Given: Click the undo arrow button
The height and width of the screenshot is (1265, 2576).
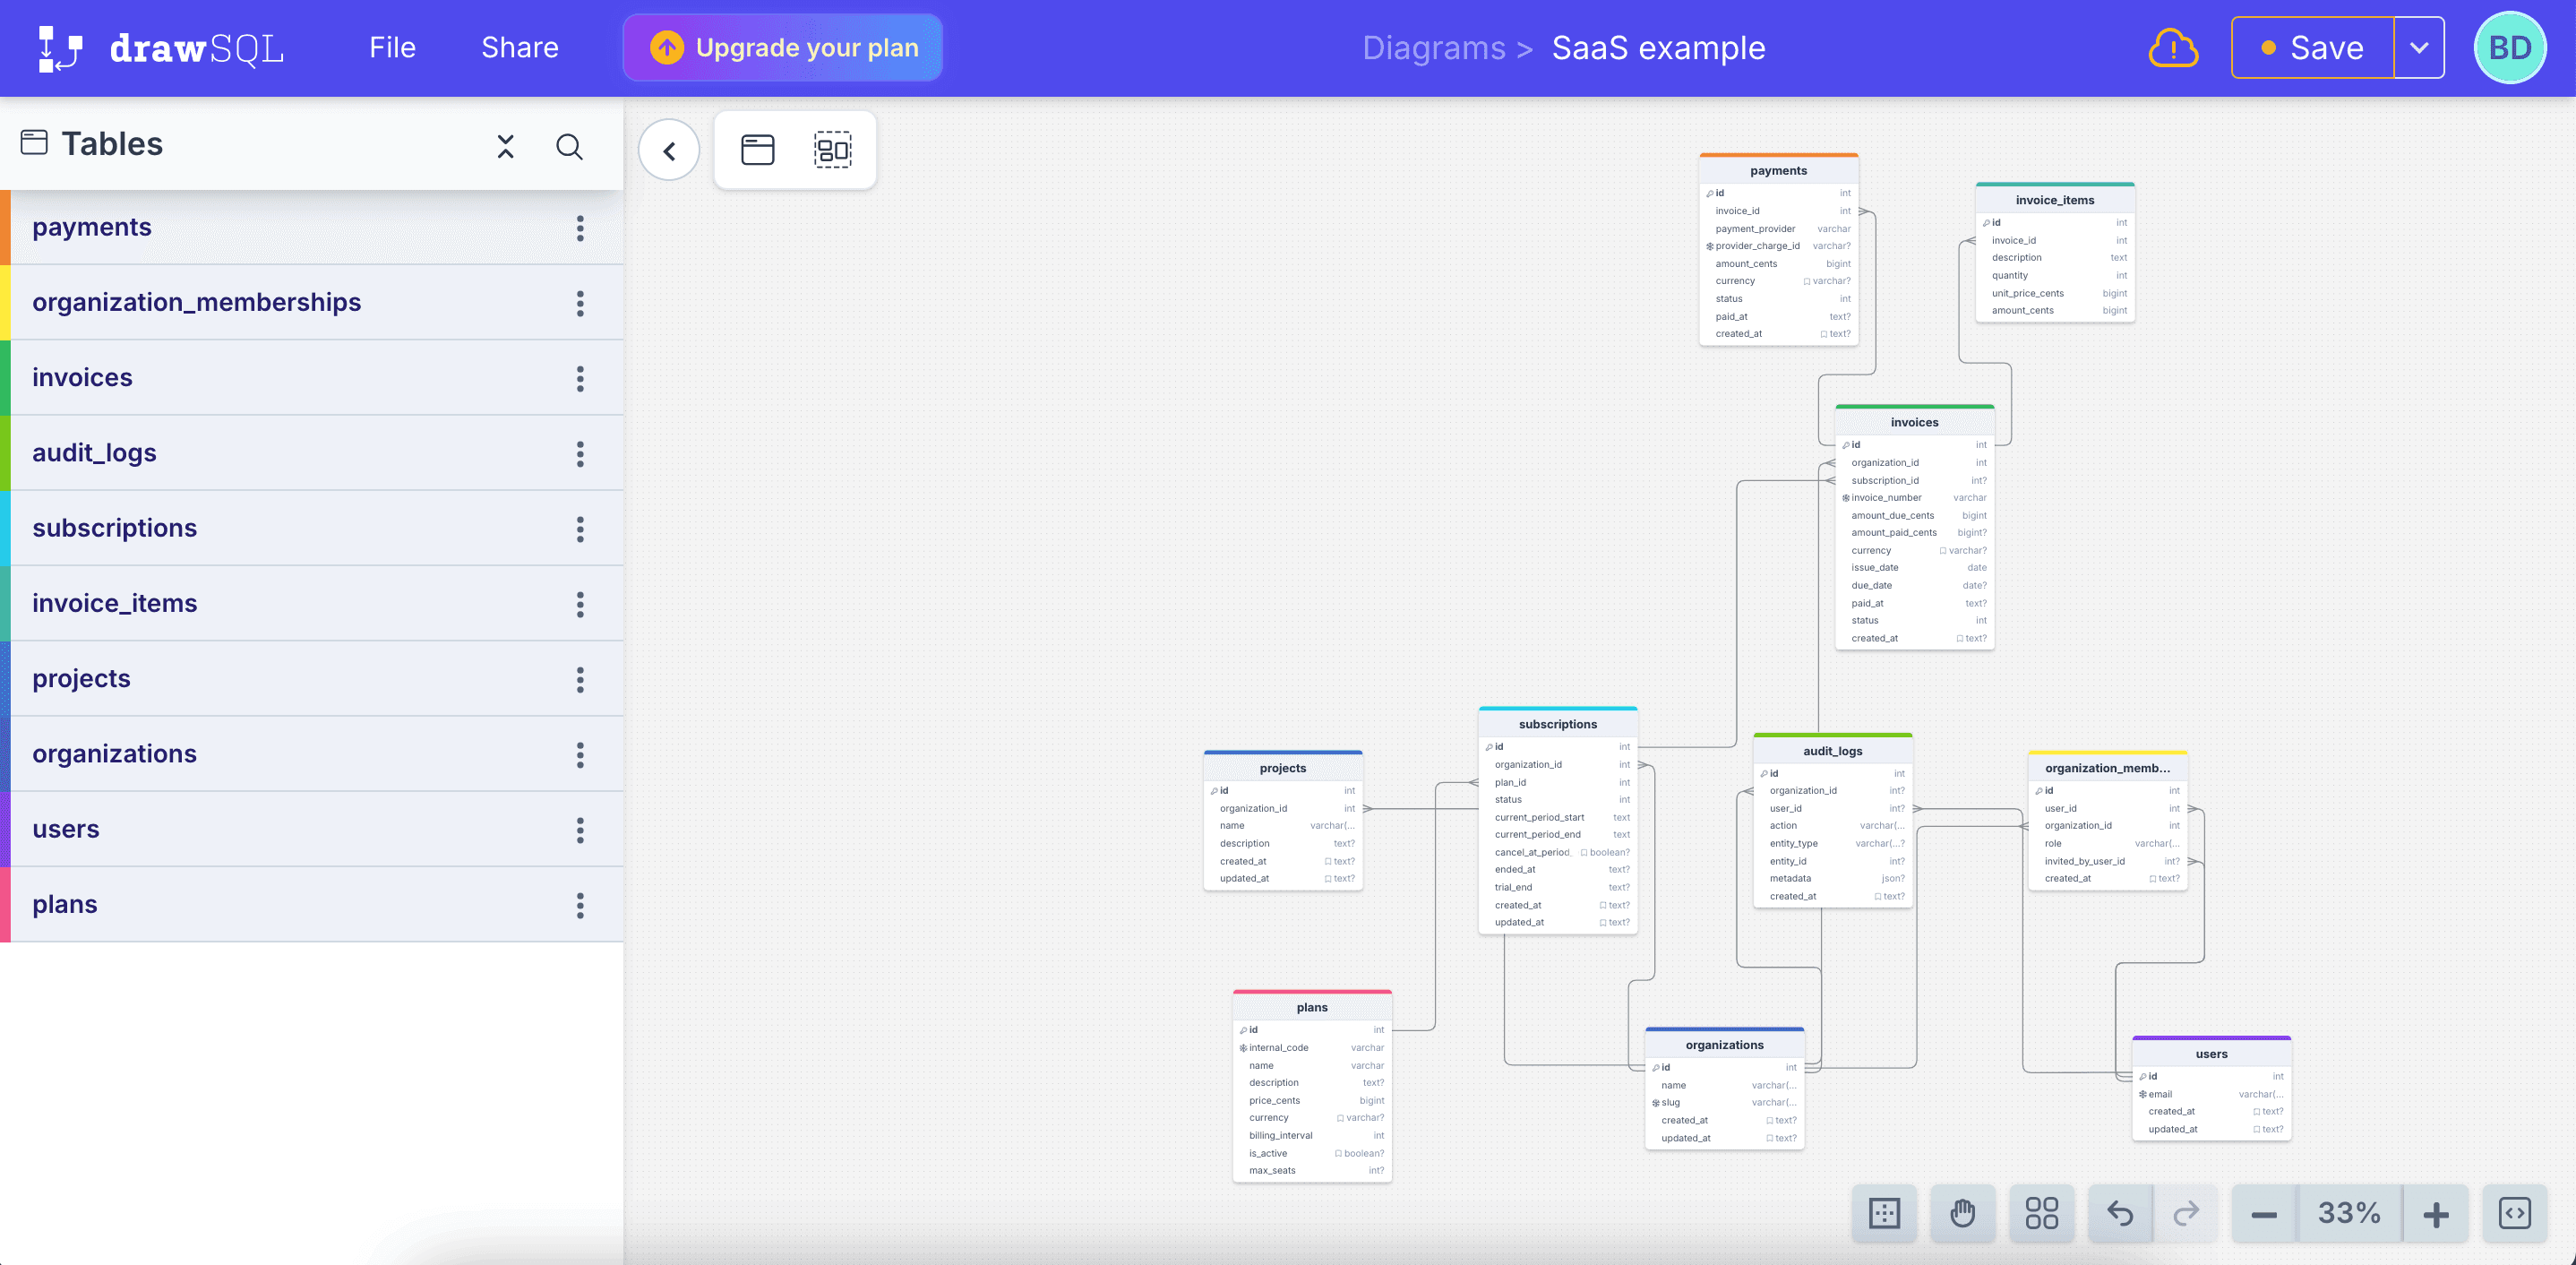Looking at the screenshot, I should [x=2120, y=1213].
